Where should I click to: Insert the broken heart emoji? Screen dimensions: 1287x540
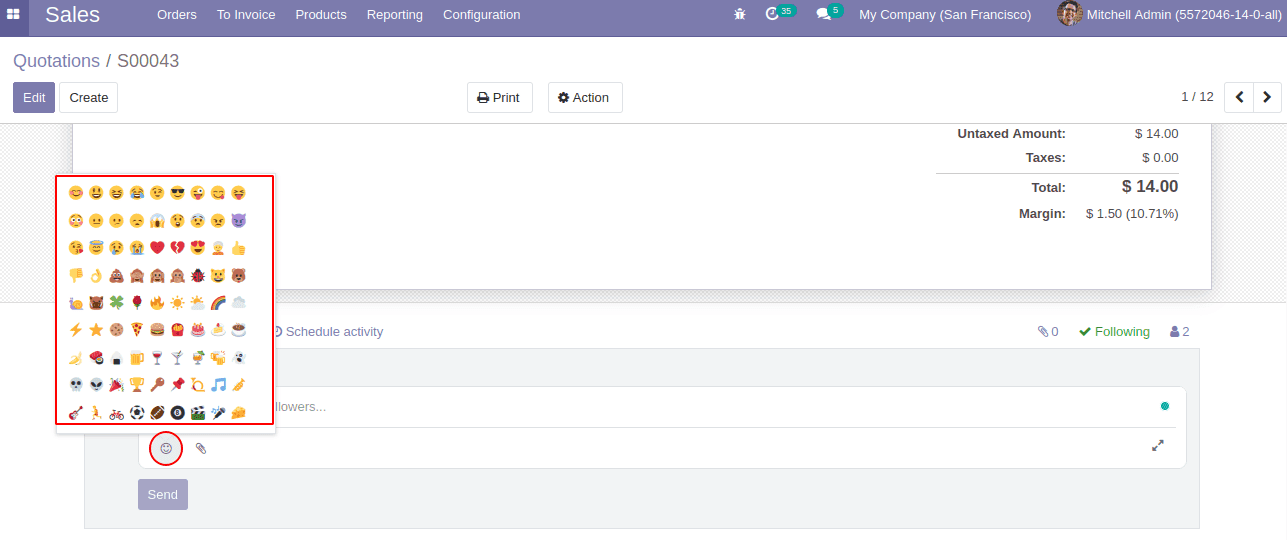177,248
